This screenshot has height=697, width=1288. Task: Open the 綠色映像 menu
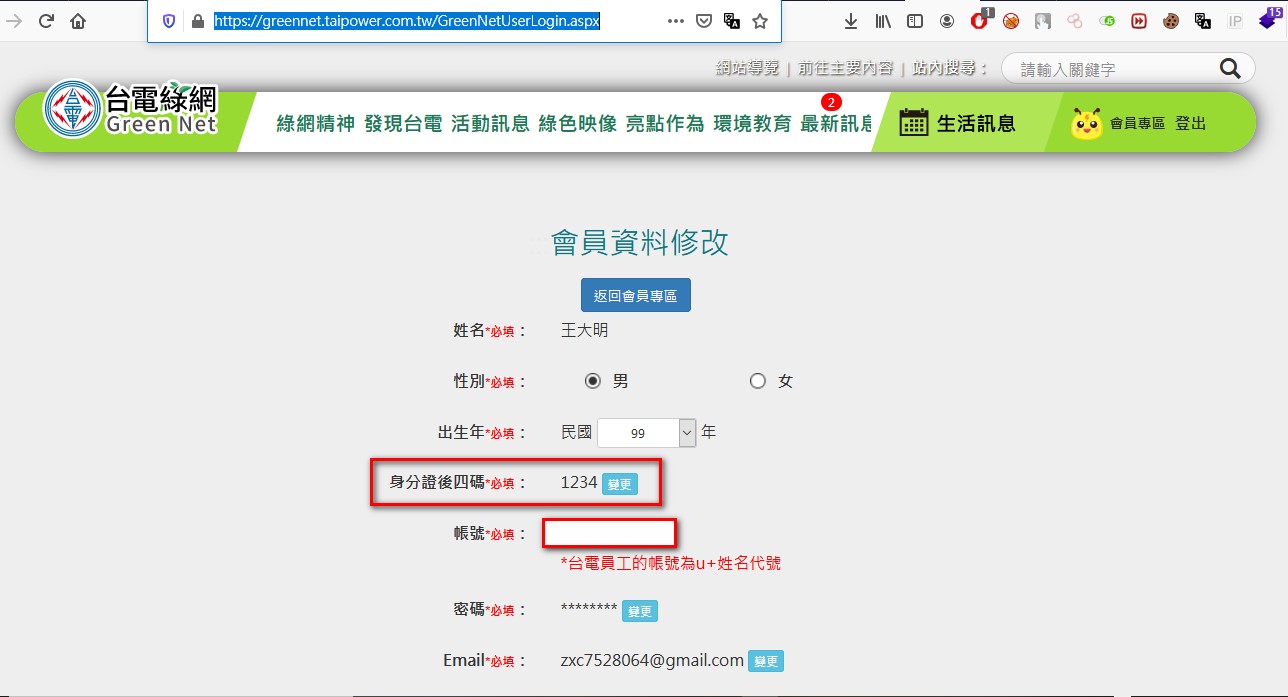coord(578,124)
